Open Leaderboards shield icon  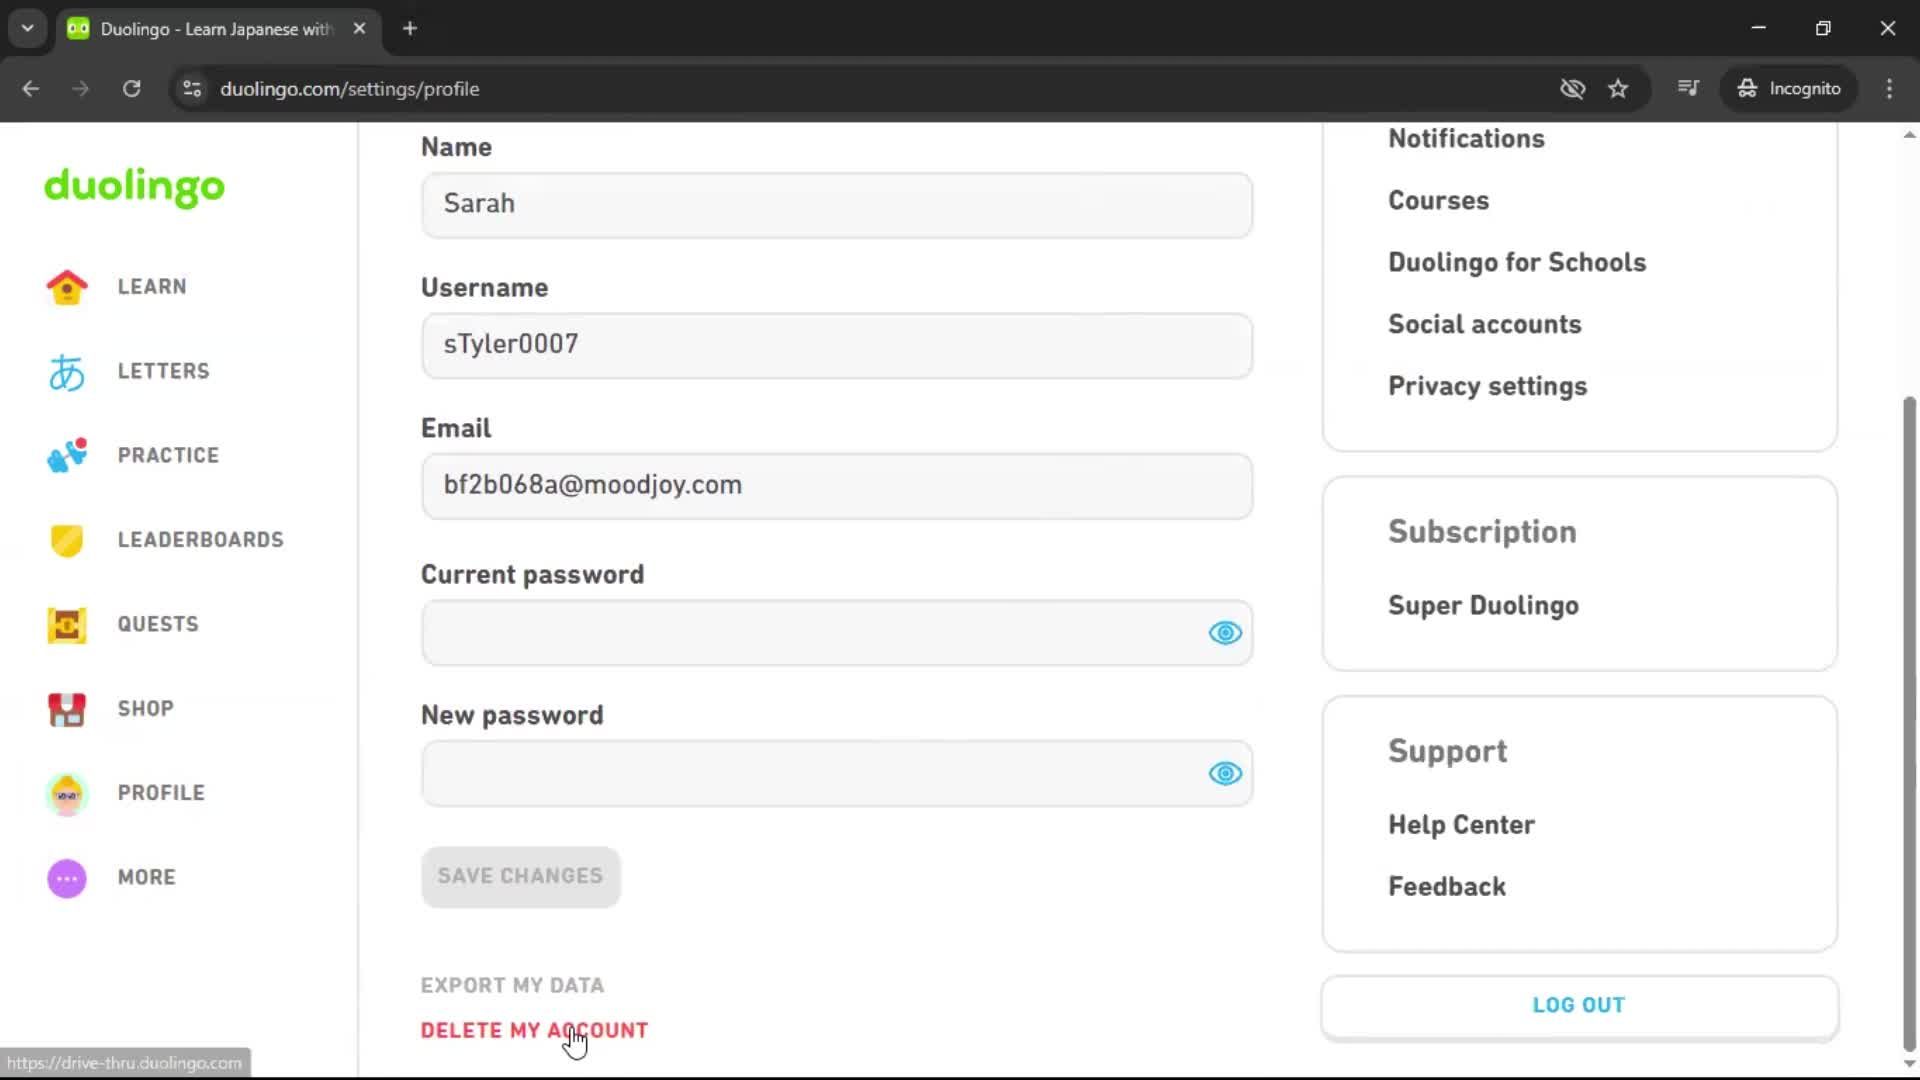click(x=67, y=540)
